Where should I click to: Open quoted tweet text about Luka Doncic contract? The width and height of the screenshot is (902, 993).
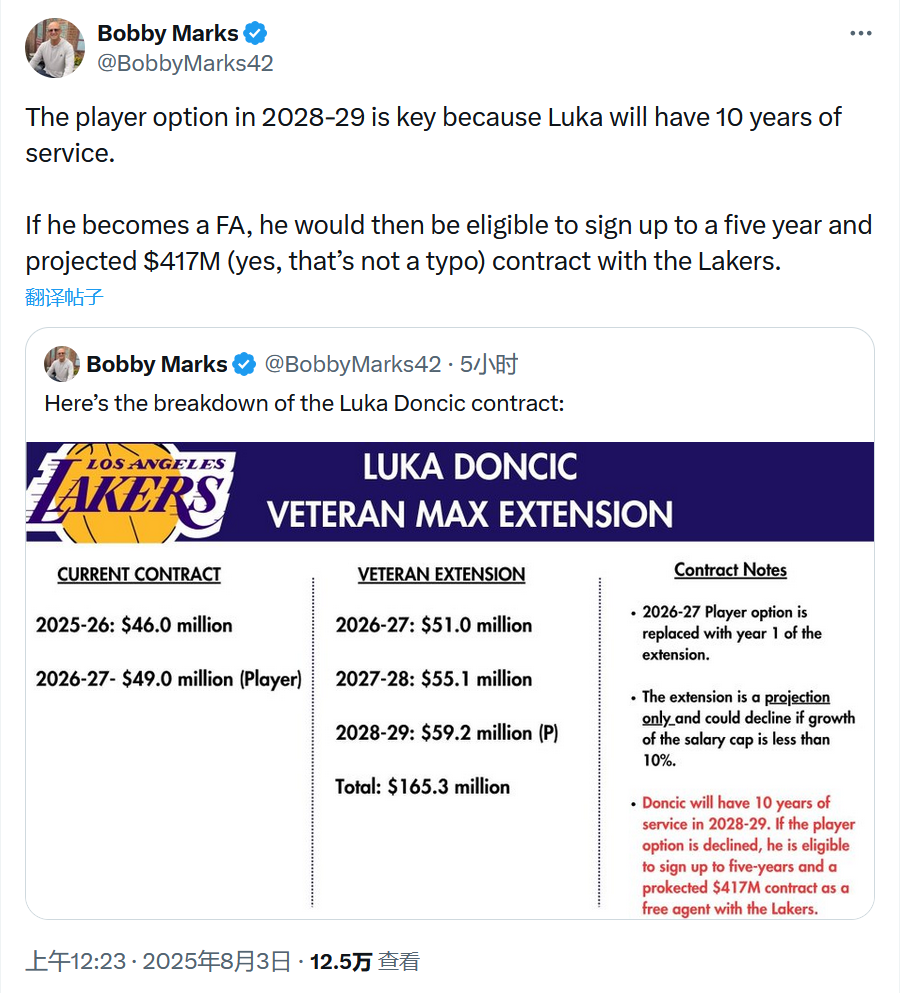tap(304, 403)
